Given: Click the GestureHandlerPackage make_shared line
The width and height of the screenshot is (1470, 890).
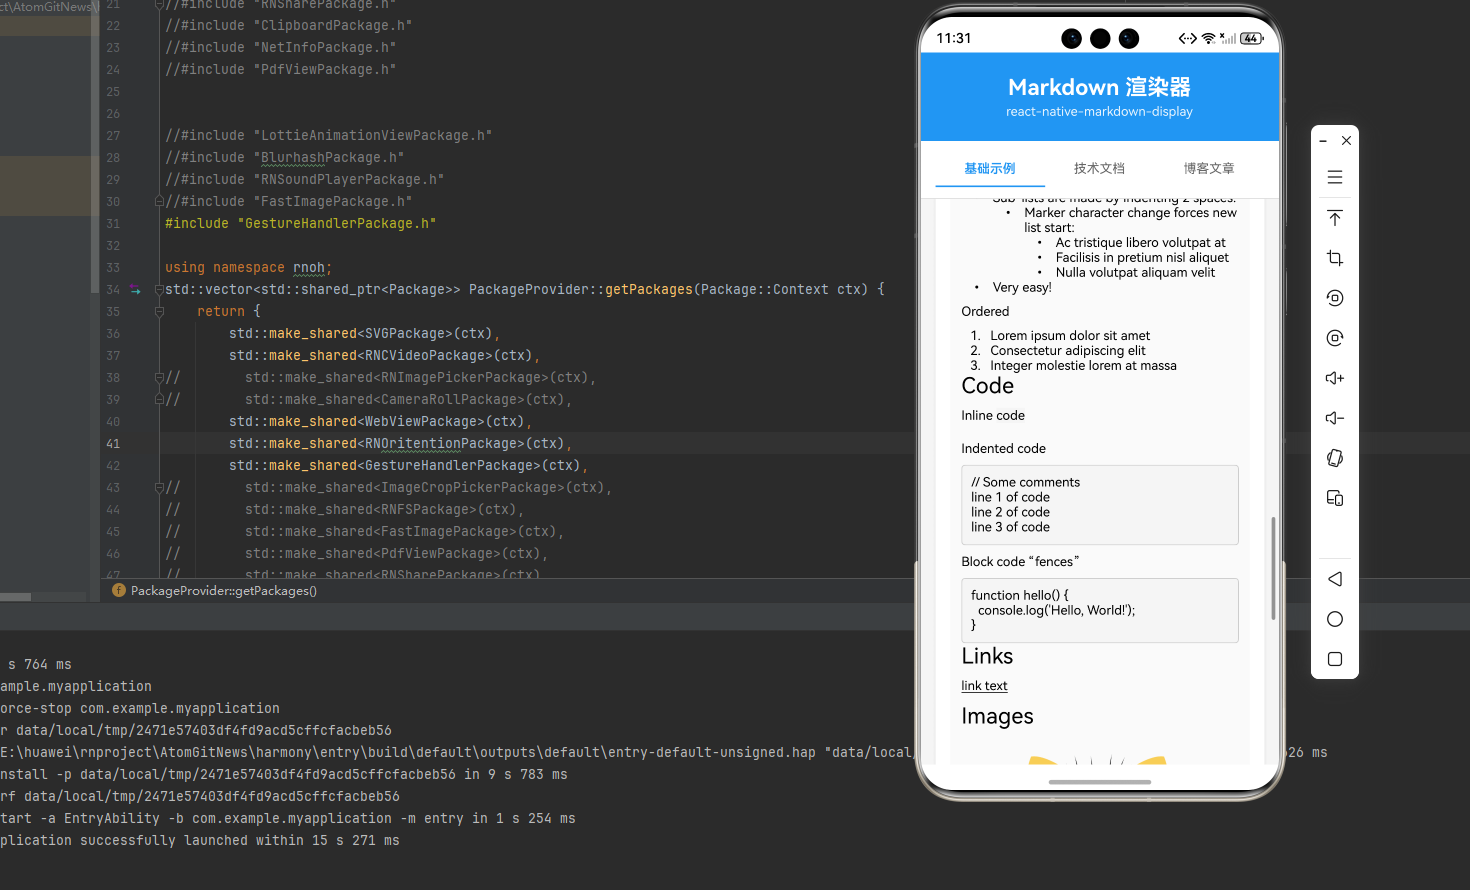Looking at the screenshot, I should click(x=408, y=466).
